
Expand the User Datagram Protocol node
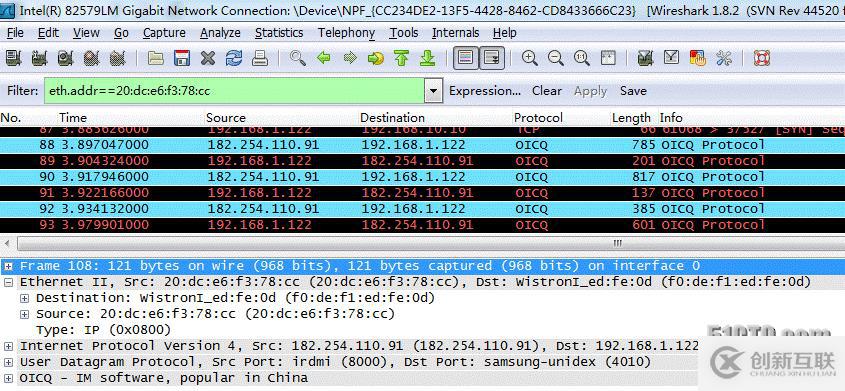coord(9,362)
